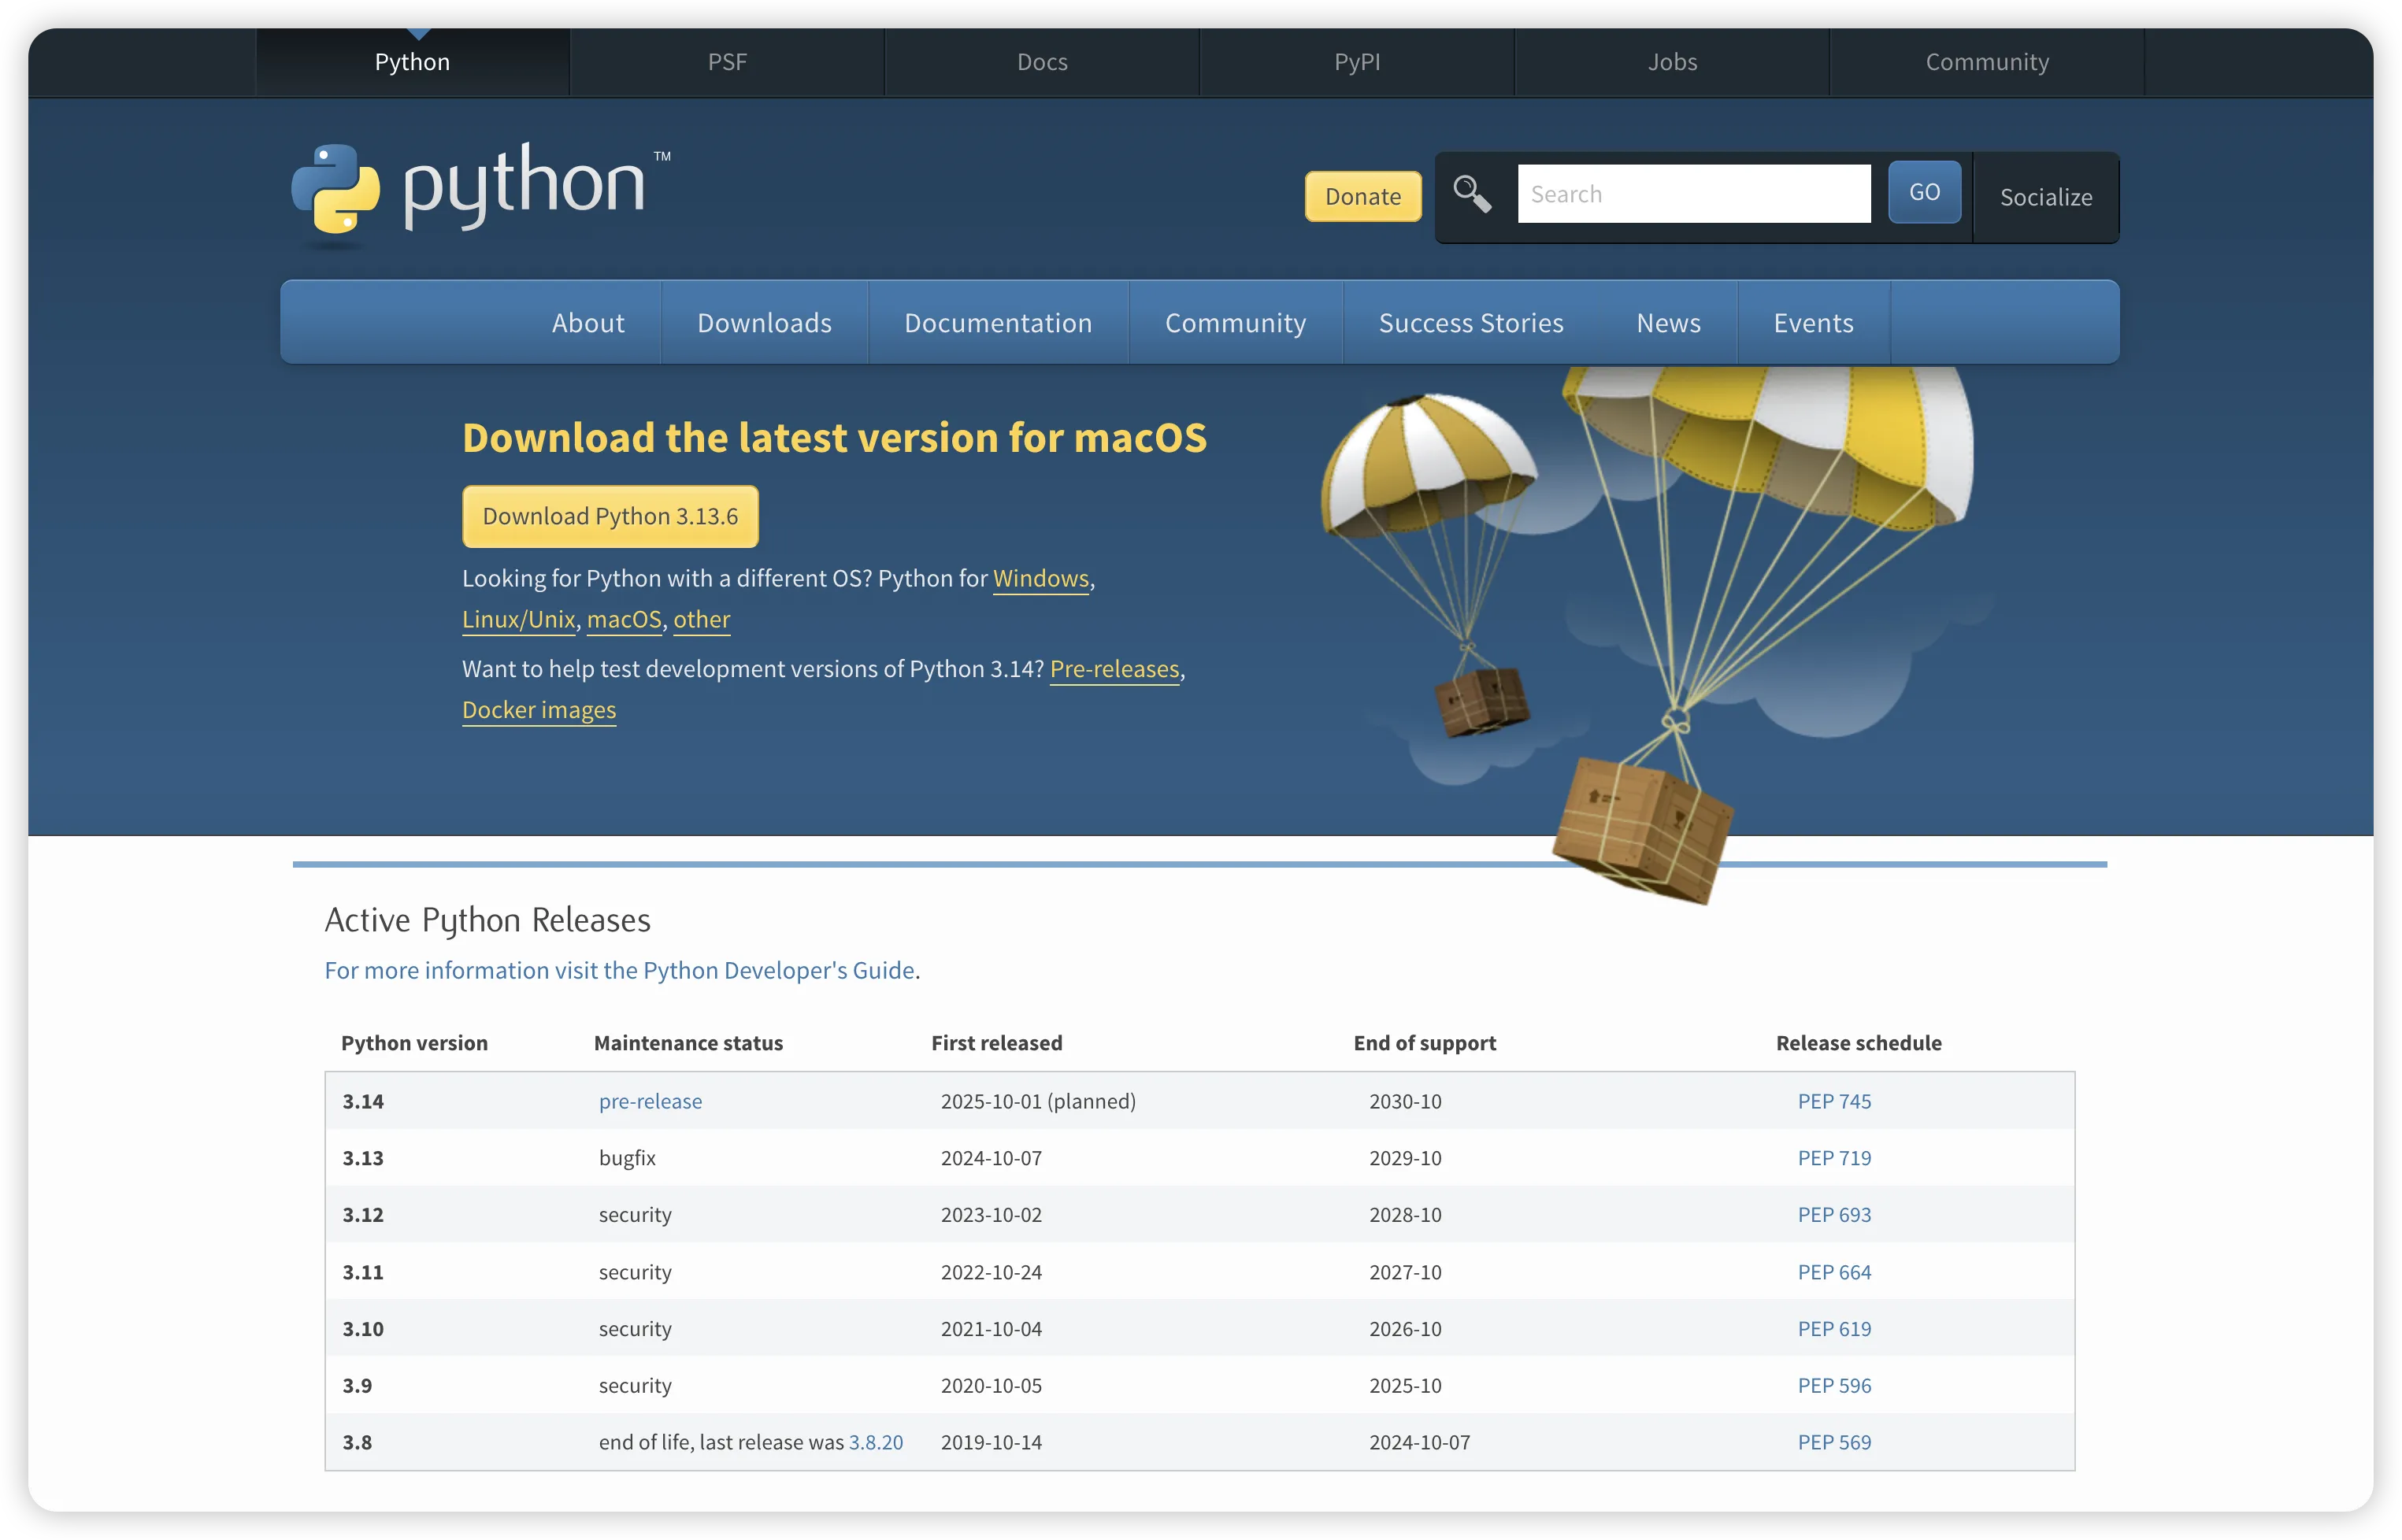Screen dimensions: 2402x1540
Task: Open the Documentation navigation menu
Action: pos(997,322)
